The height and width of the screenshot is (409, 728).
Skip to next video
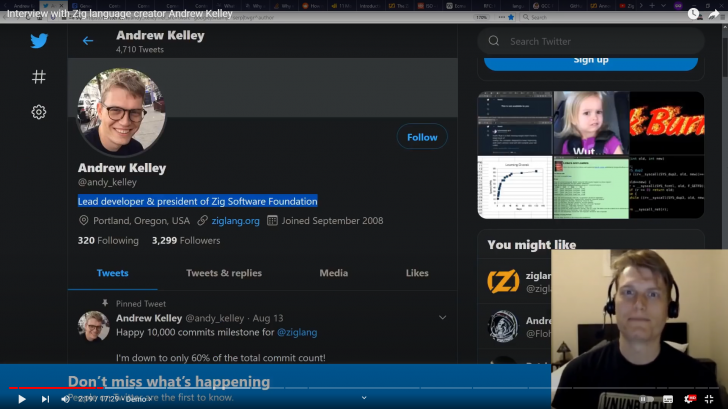(45, 399)
